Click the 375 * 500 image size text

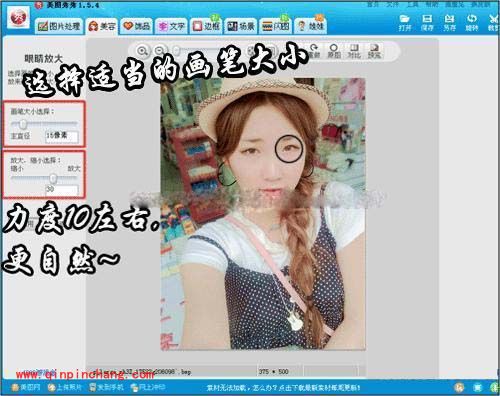273,372
